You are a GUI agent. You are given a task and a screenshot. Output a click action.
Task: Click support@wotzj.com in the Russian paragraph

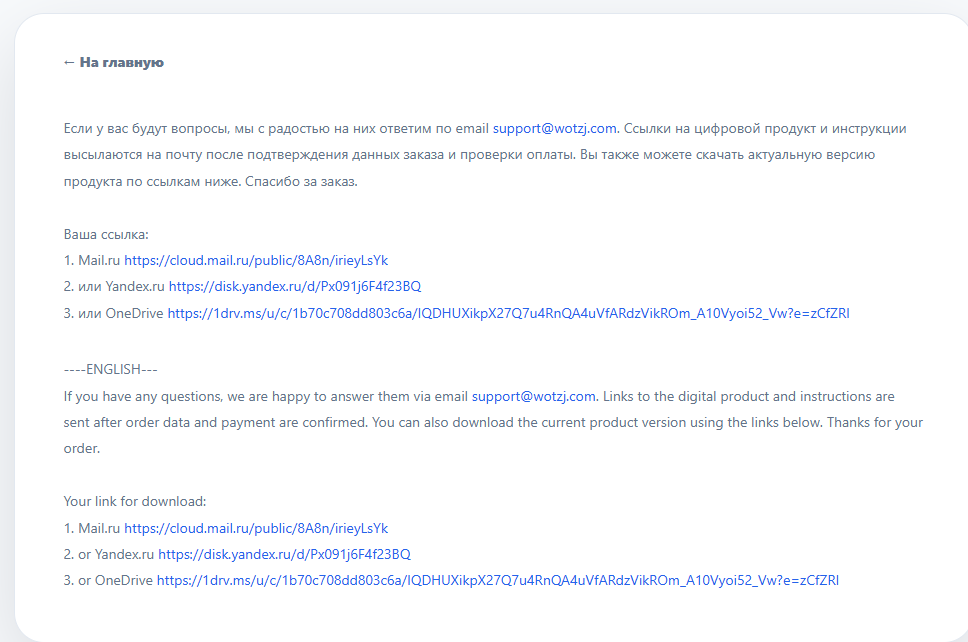[554, 128]
